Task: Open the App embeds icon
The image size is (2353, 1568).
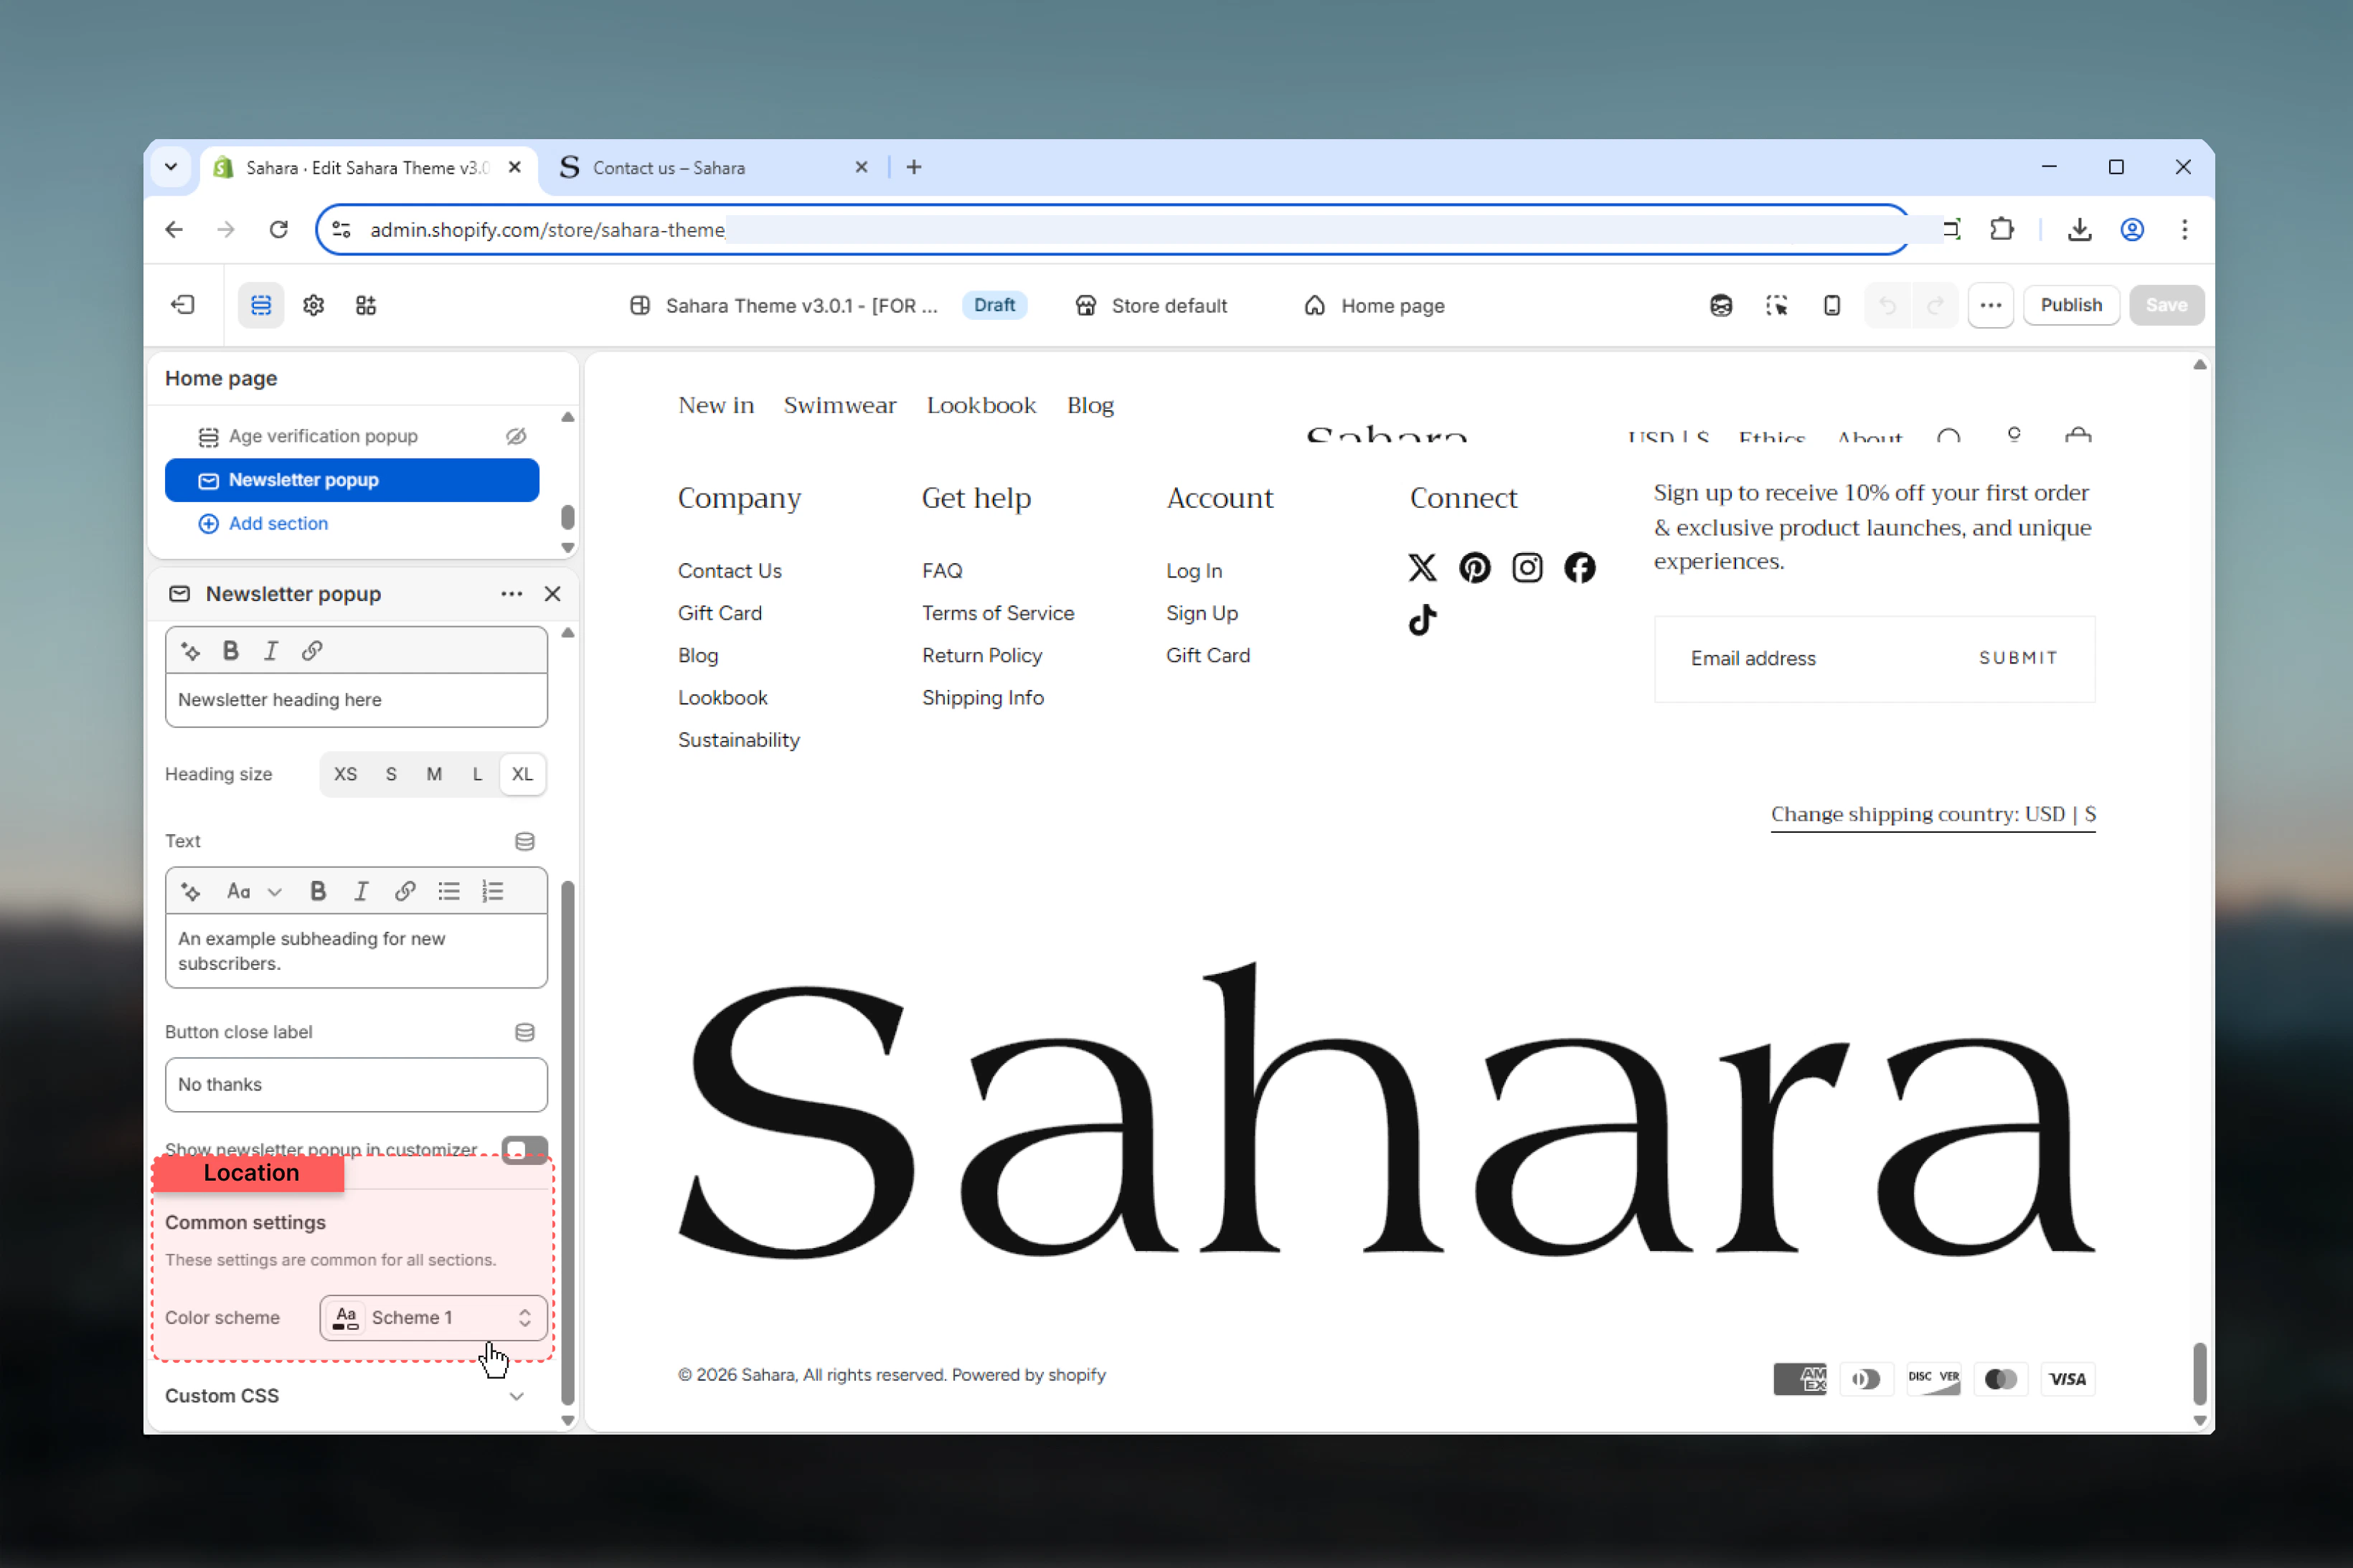Action: point(366,305)
